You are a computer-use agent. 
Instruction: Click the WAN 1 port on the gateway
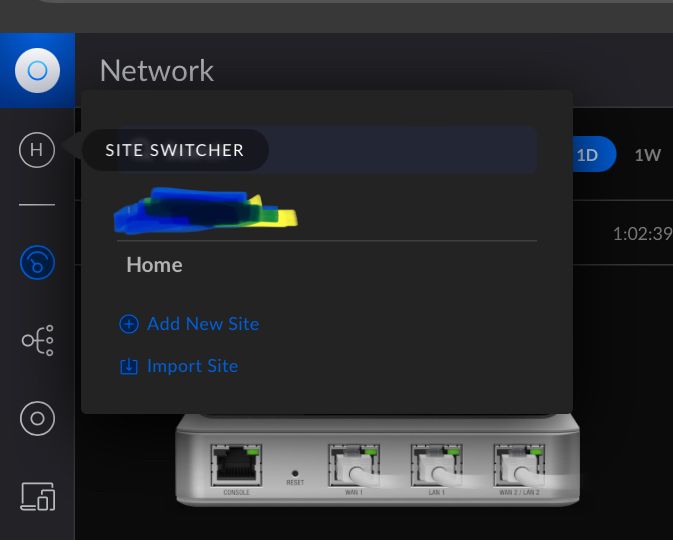click(353, 466)
